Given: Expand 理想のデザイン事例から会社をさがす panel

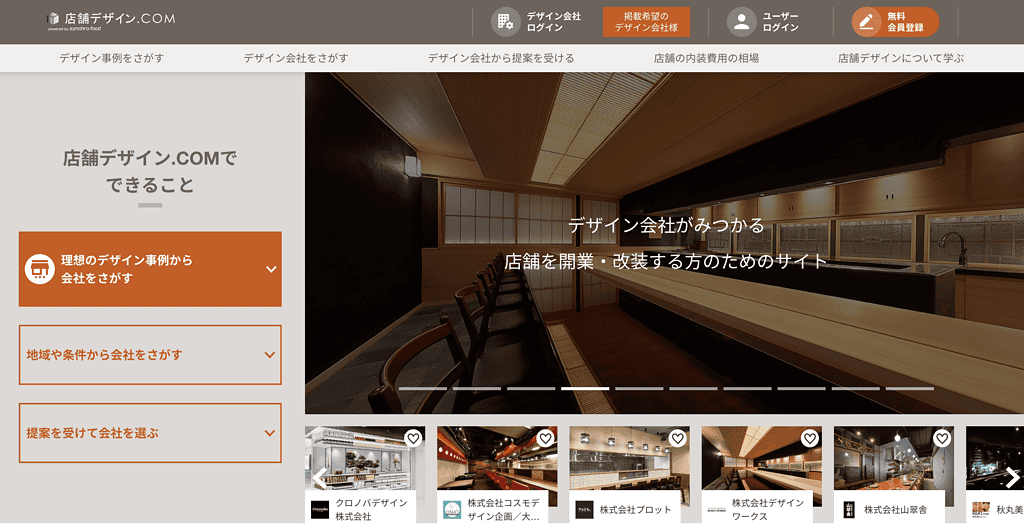Looking at the screenshot, I should (270, 269).
